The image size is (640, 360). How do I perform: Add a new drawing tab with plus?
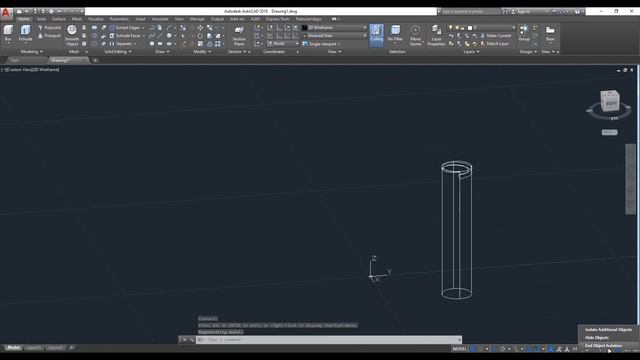95,60
